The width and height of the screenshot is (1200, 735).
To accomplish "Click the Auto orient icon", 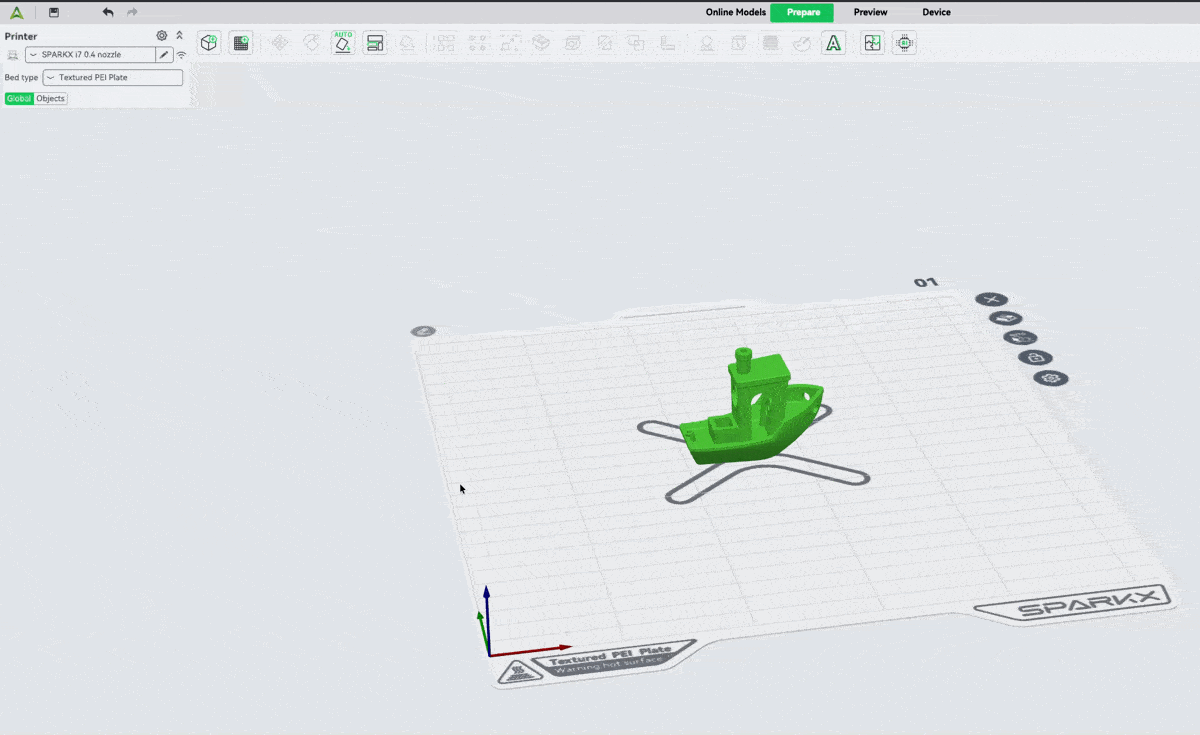I will (343, 43).
